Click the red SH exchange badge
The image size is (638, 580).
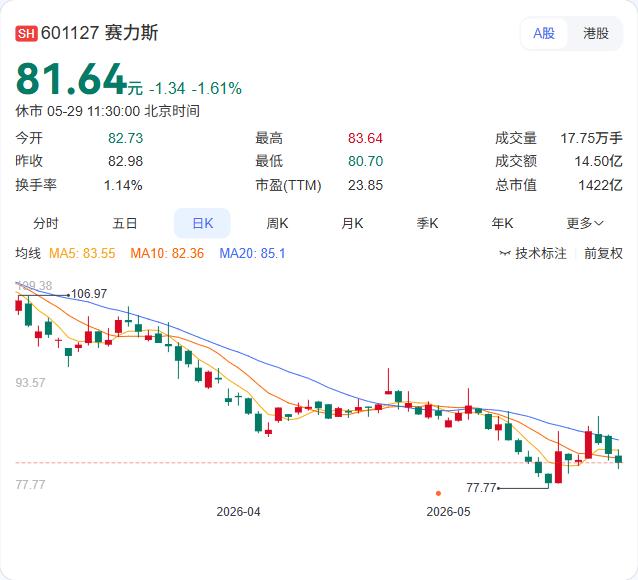coord(26,33)
